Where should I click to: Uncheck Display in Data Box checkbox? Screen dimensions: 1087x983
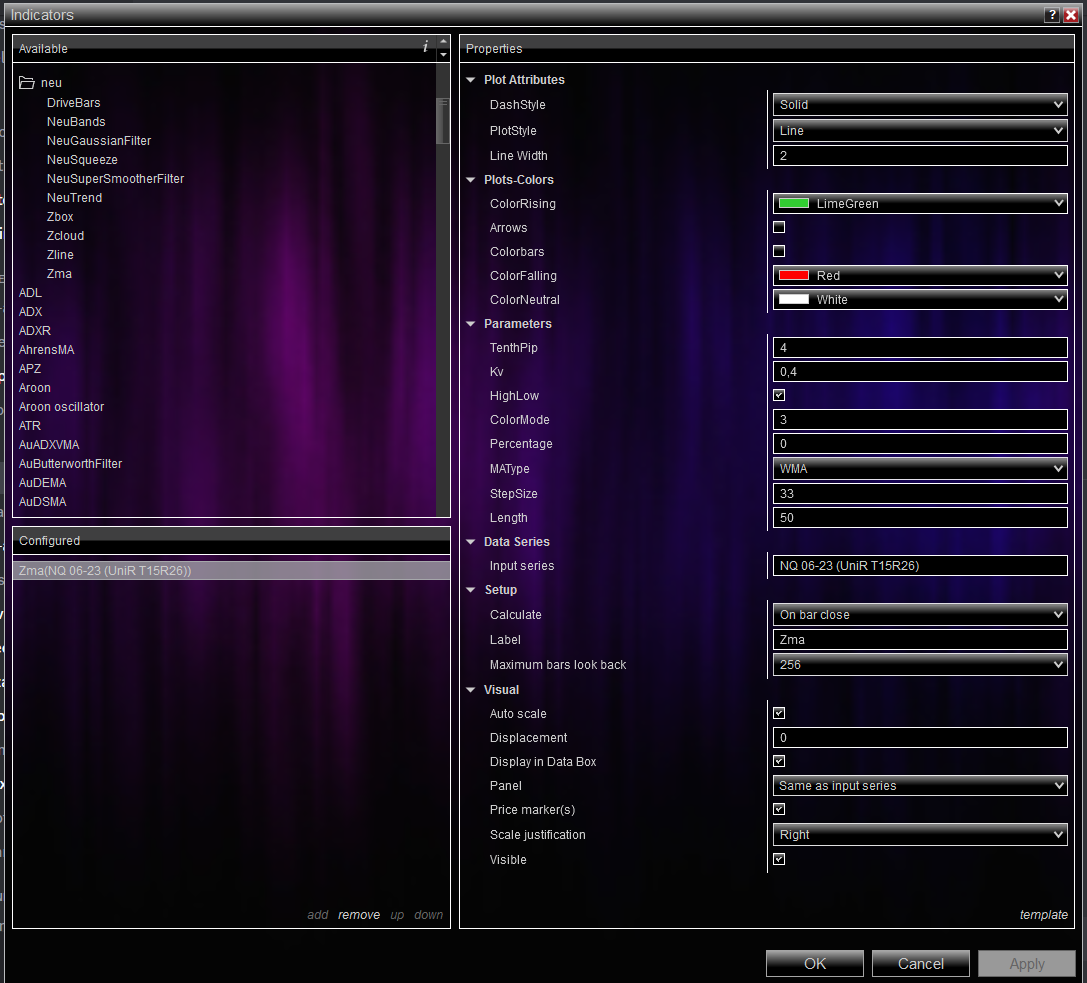pyautogui.click(x=779, y=761)
